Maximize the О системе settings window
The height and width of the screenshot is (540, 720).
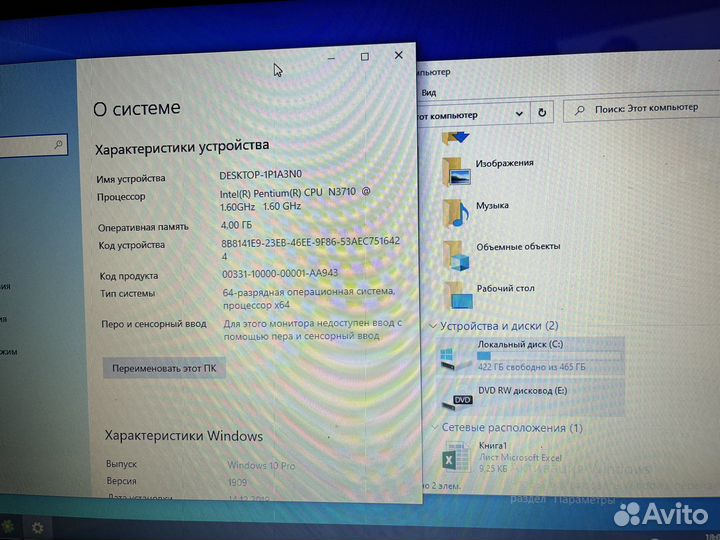[x=365, y=57]
